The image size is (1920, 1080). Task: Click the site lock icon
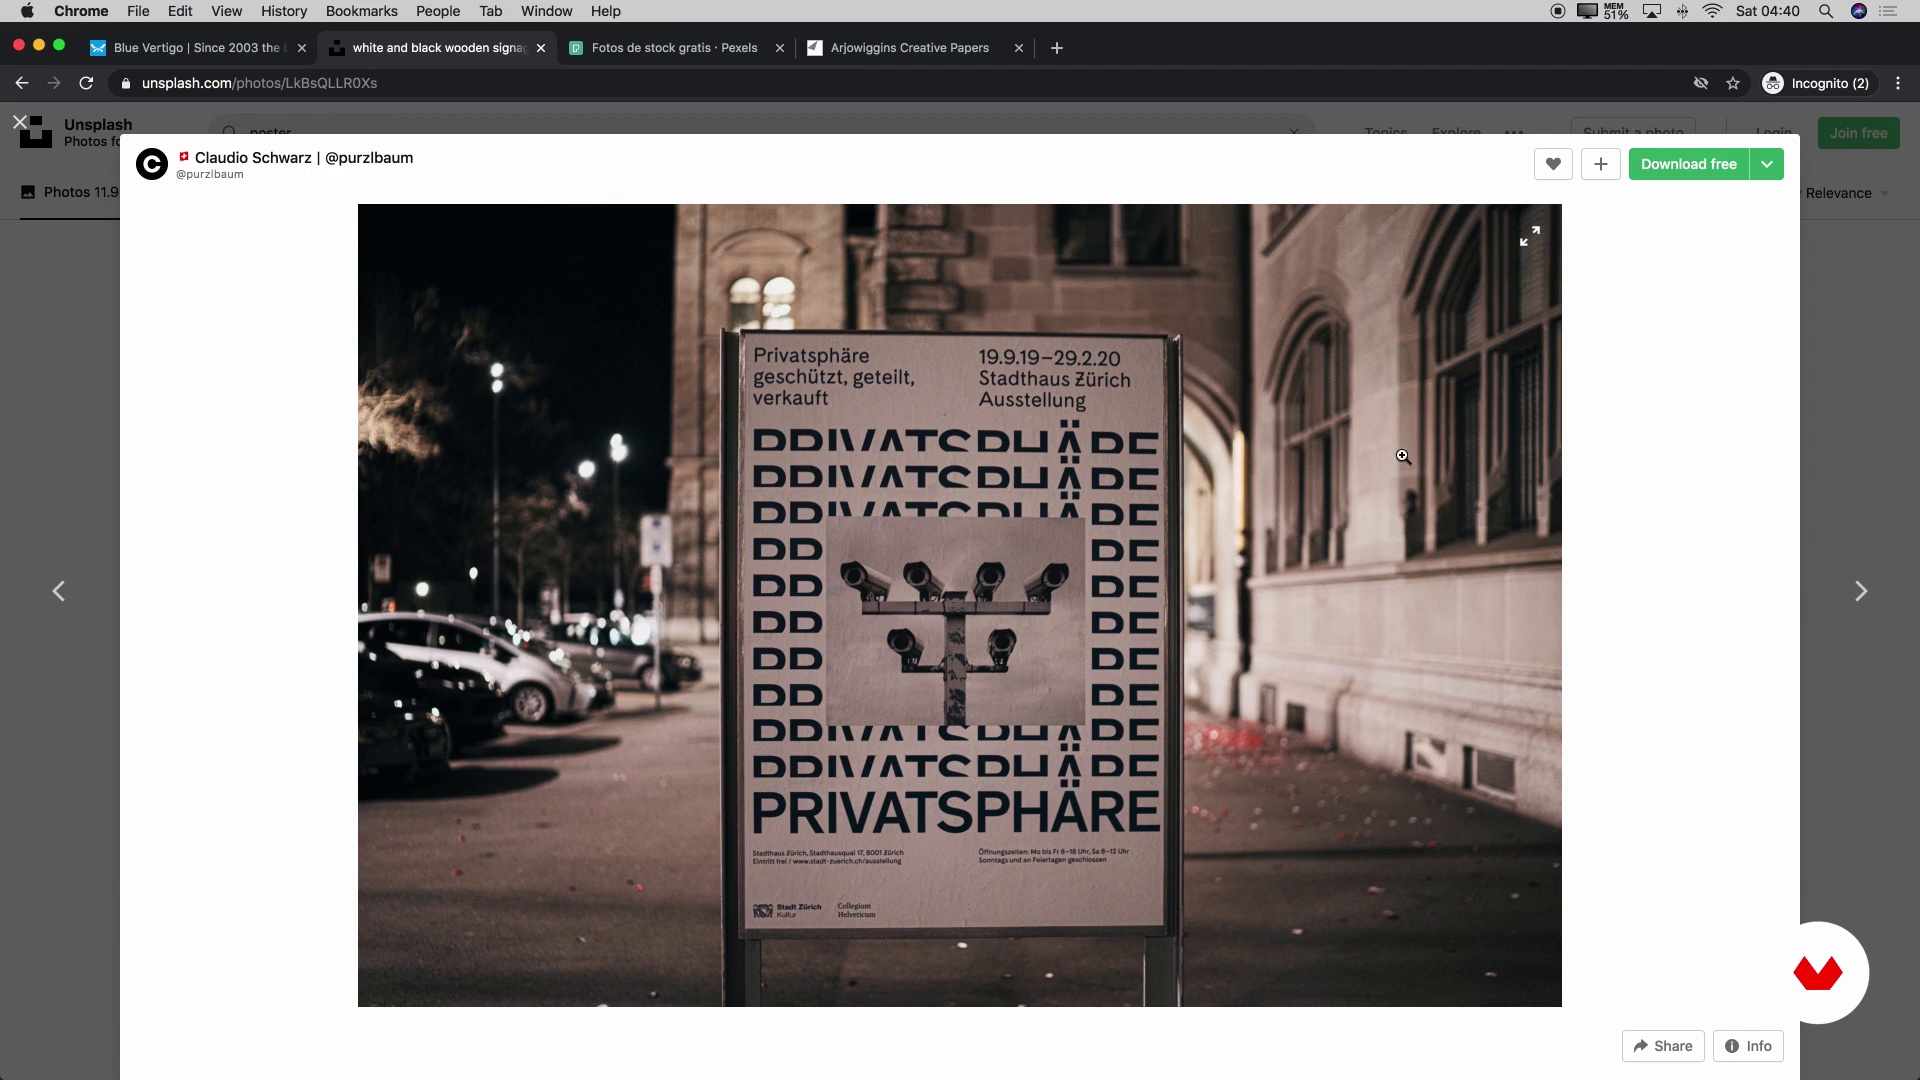(x=126, y=83)
